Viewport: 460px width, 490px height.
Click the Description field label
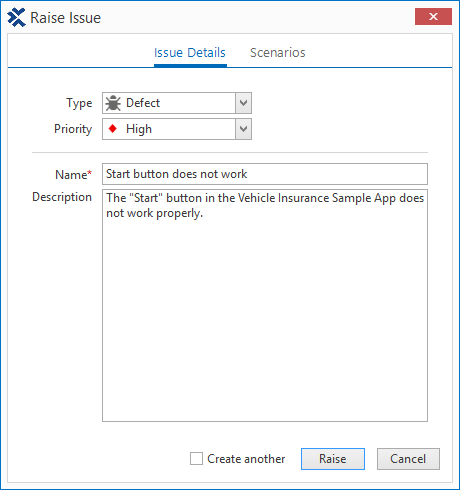(x=62, y=197)
